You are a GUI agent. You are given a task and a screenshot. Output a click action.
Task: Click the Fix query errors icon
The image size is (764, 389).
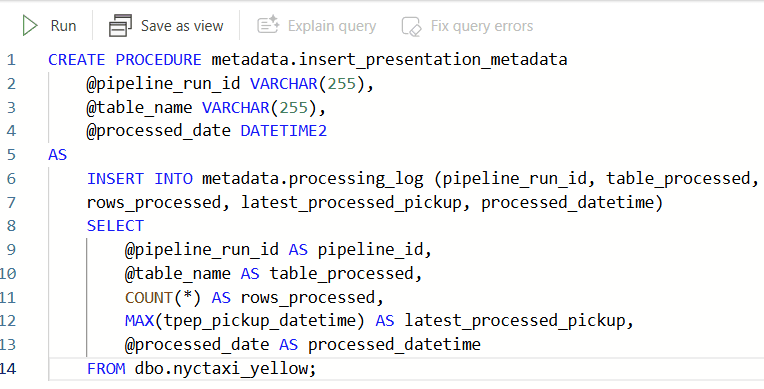pos(411,26)
